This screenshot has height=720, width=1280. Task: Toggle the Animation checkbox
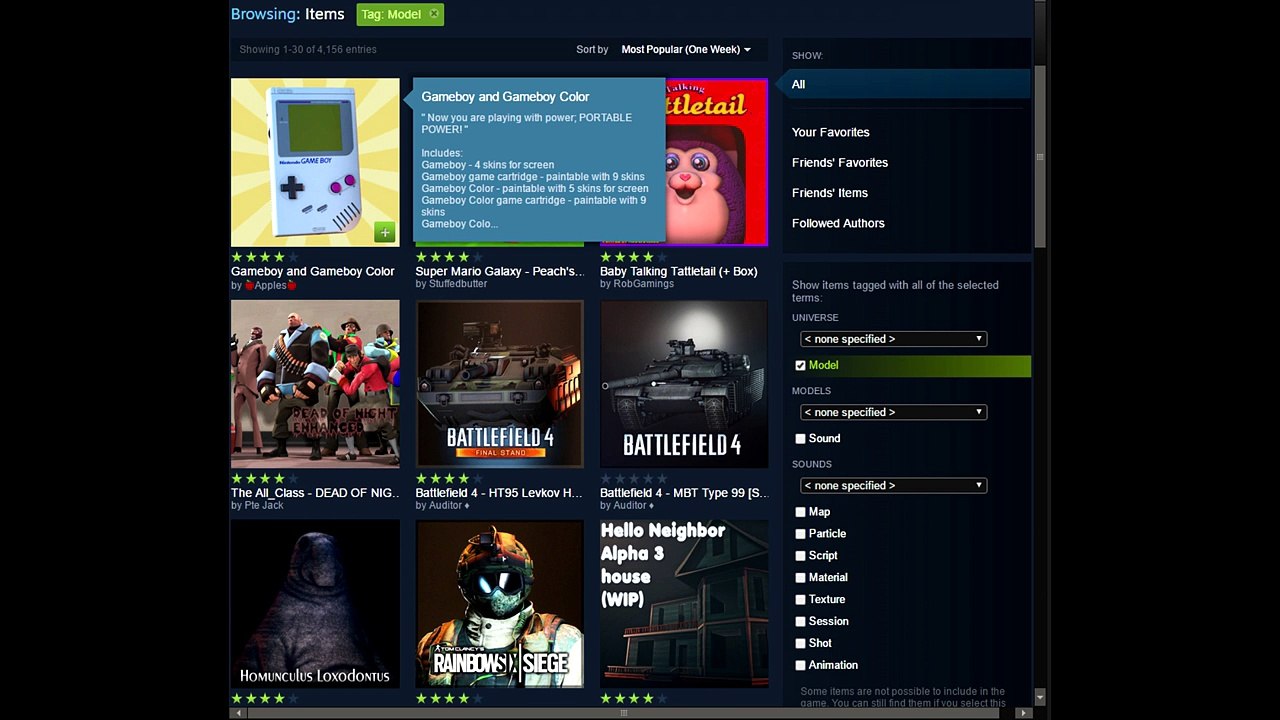coord(800,666)
